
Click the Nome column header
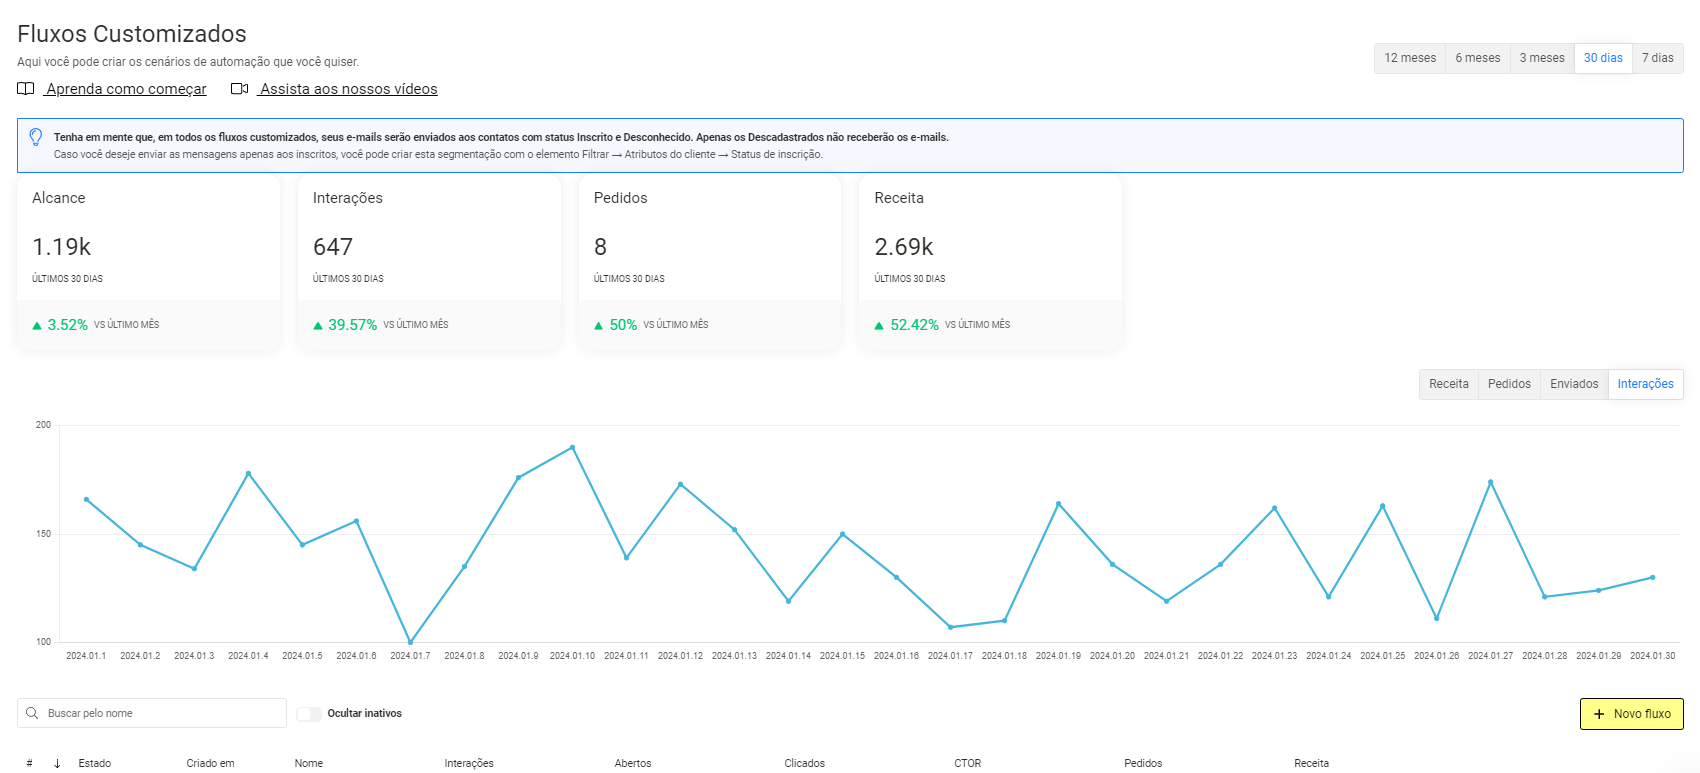tap(309, 763)
